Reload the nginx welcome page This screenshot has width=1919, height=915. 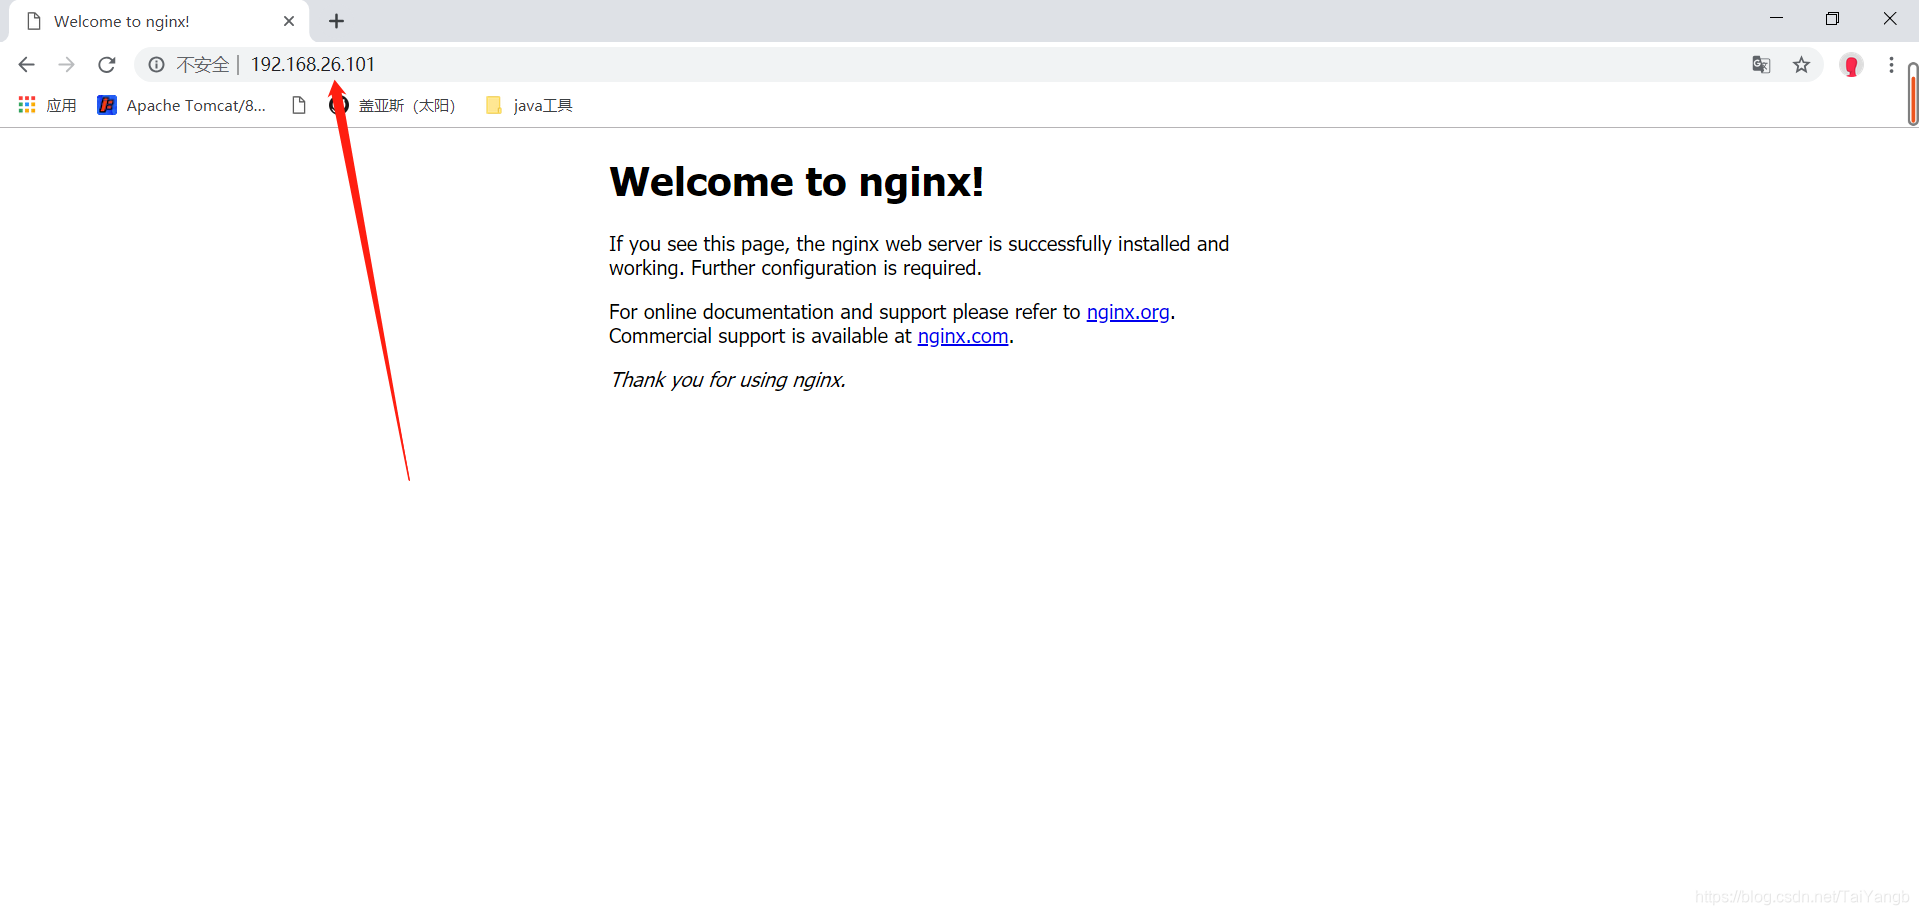click(x=107, y=65)
